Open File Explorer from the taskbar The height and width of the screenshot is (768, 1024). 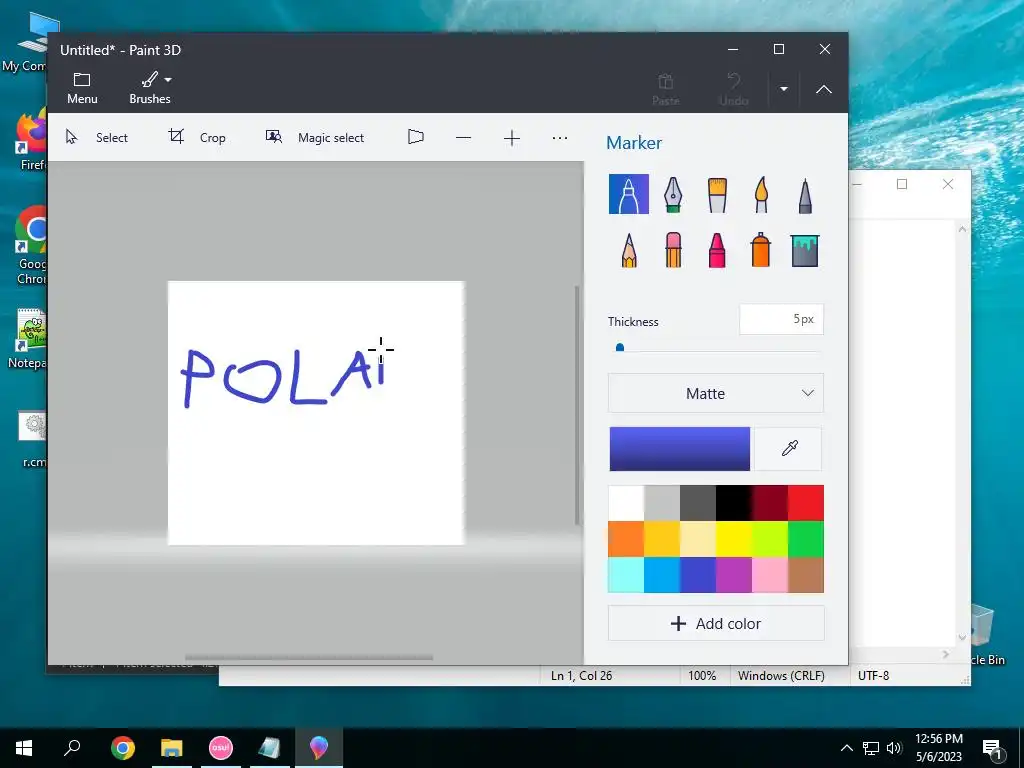[x=172, y=748]
